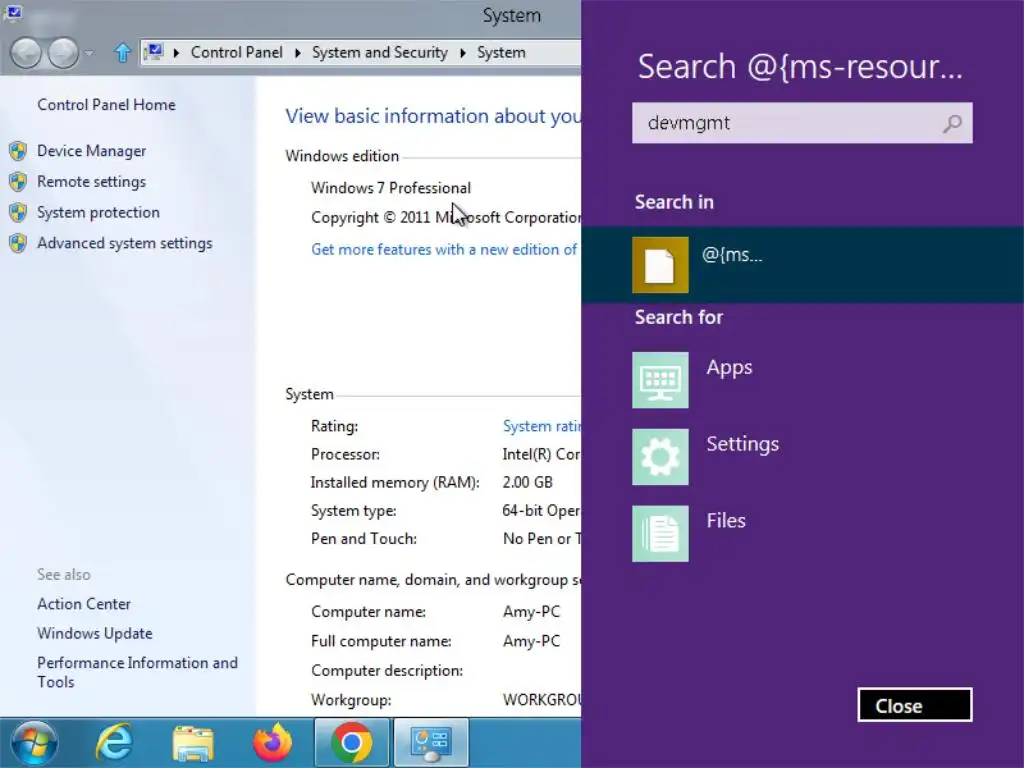This screenshot has width=1024, height=768.
Task: Open recent pages dropdown next to Forward
Action: tap(89, 53)
